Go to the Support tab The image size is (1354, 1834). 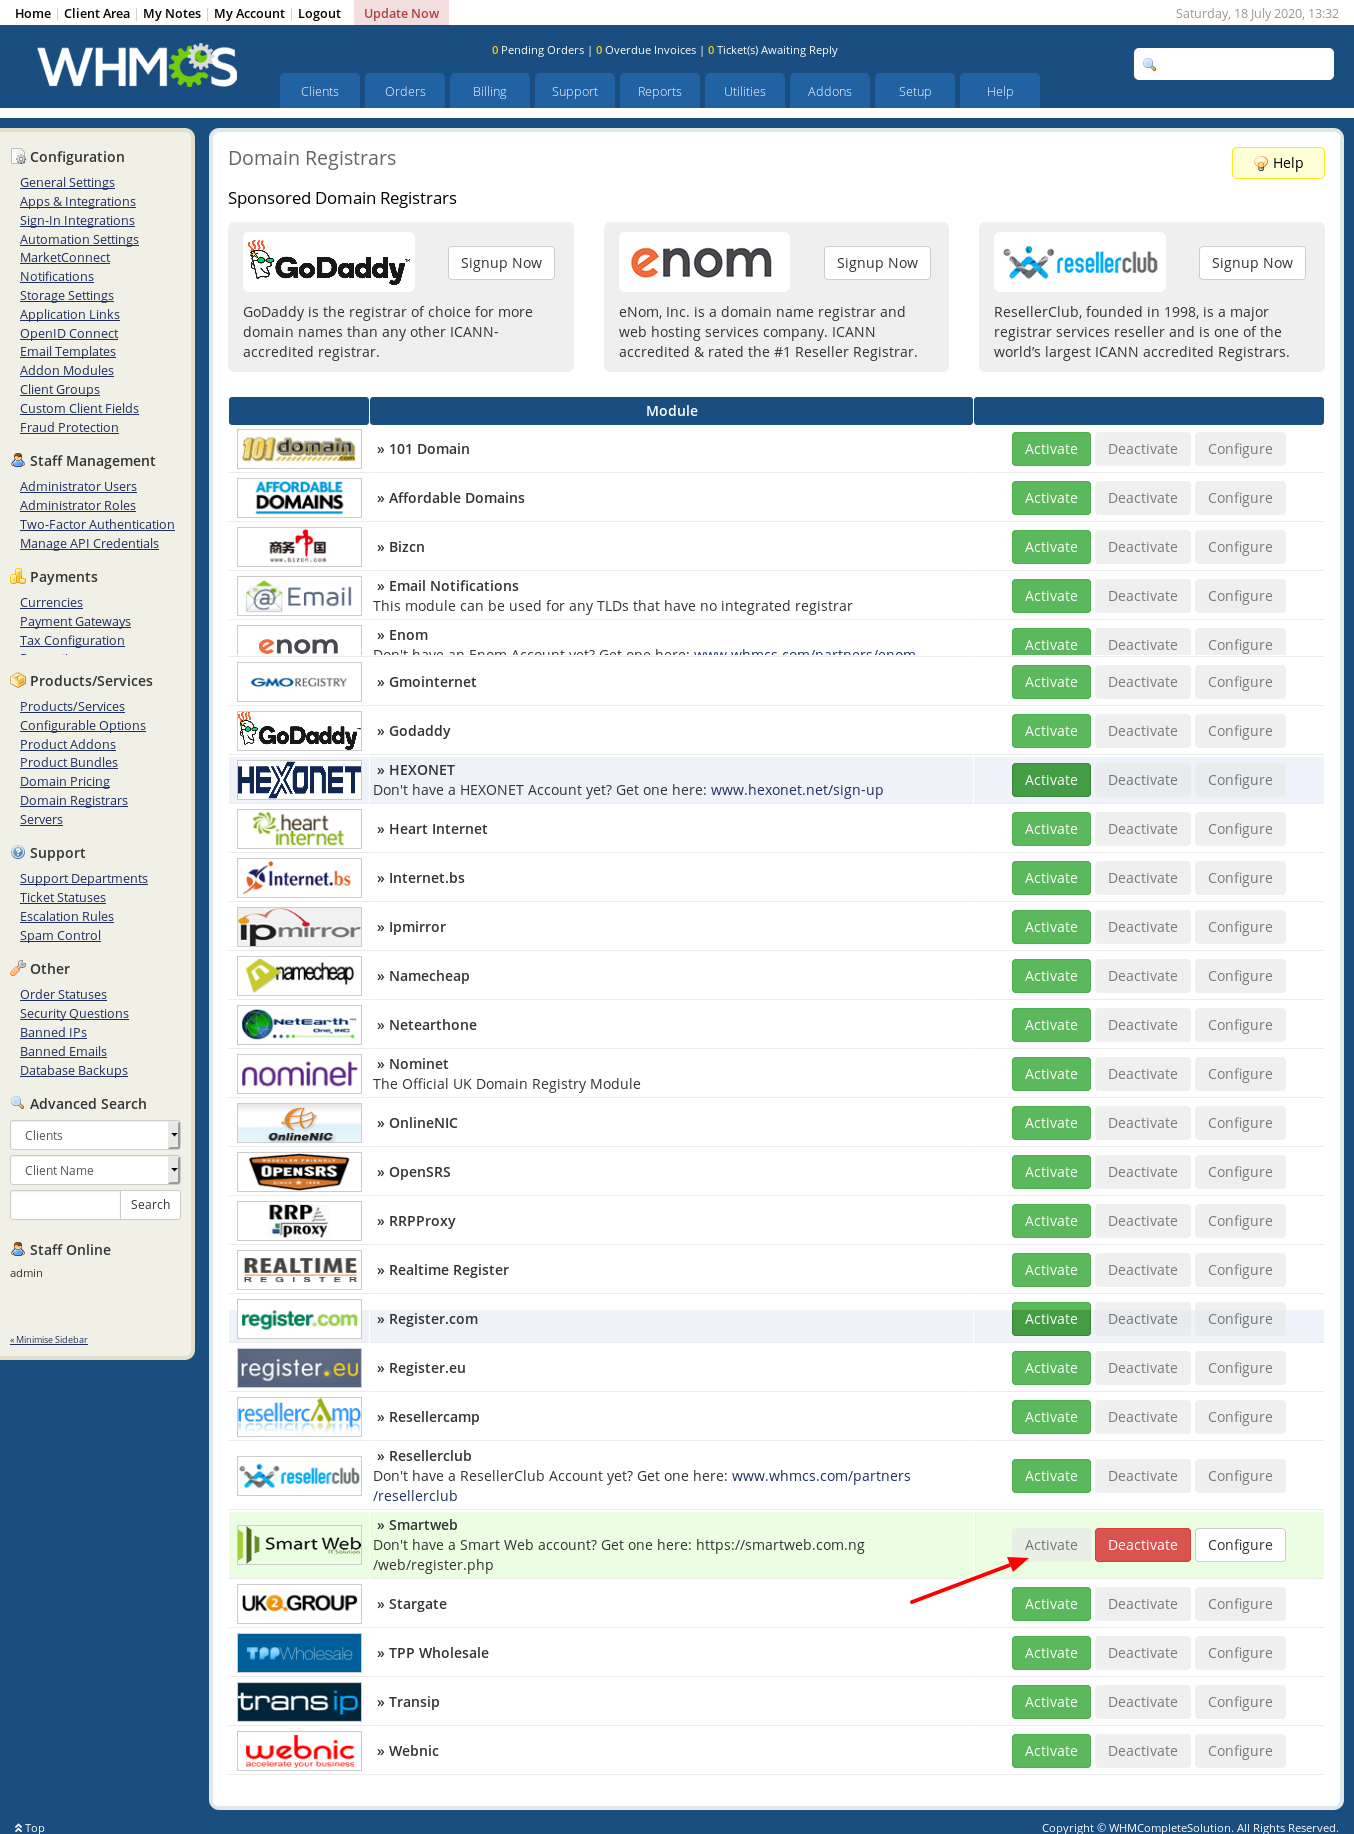click(575, 91)
